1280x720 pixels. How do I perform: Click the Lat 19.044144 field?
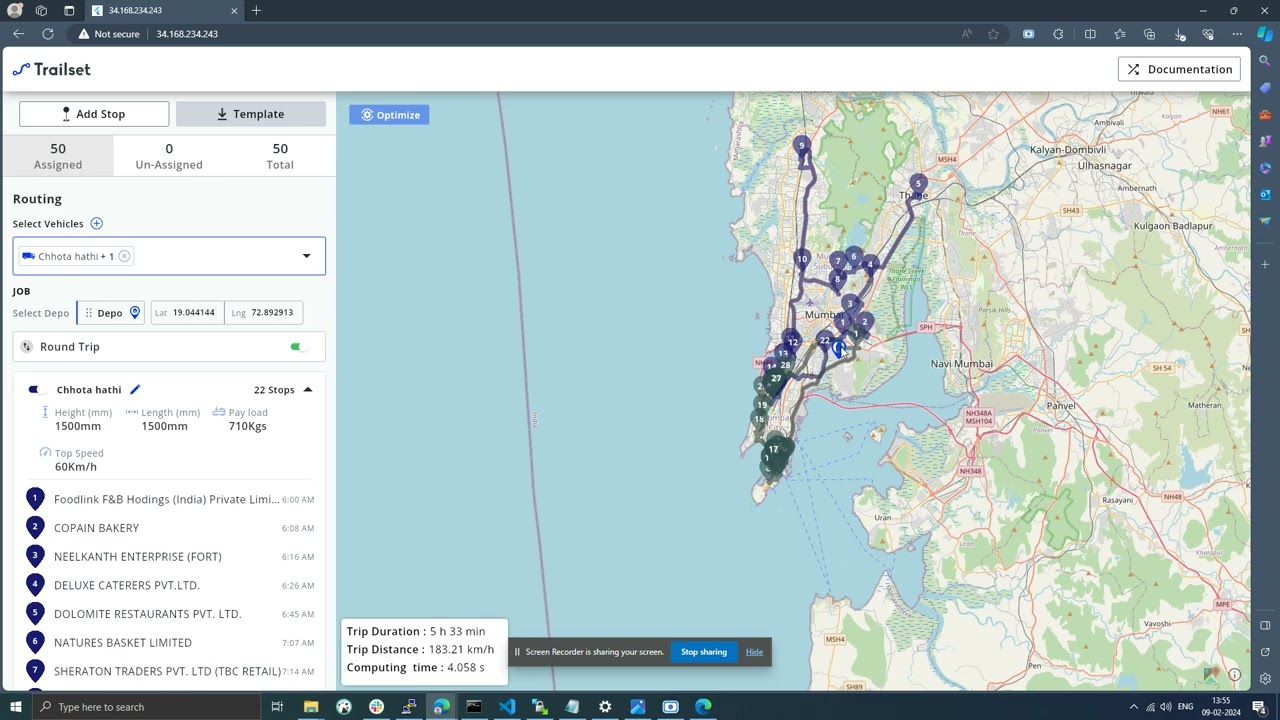[187, 313]
